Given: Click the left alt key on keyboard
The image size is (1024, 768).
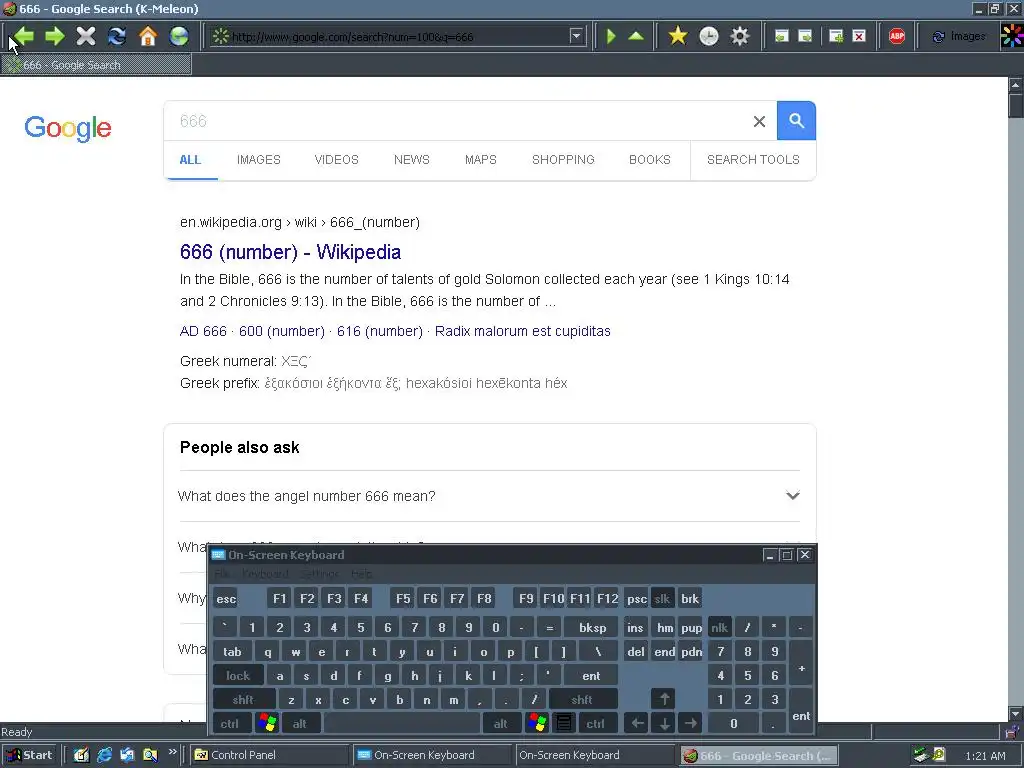Looking at the screenshot, I should point(300,724).
